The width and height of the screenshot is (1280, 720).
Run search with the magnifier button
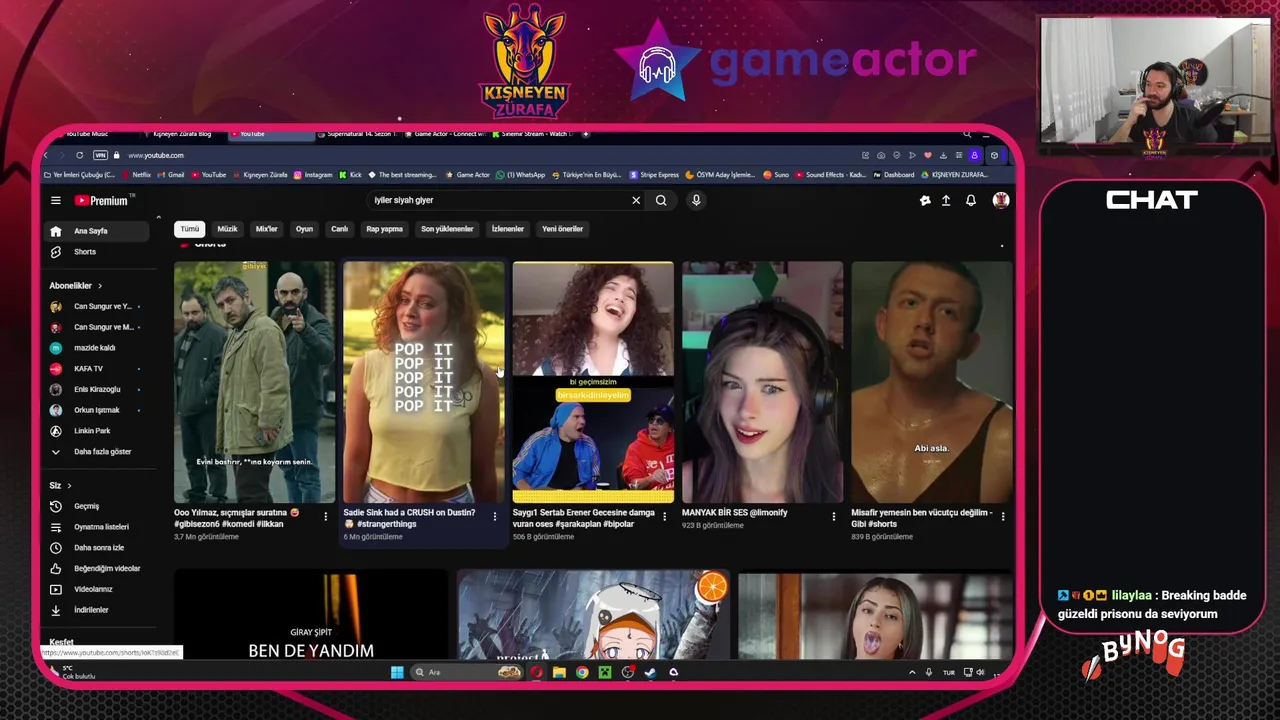pos(661,200)
